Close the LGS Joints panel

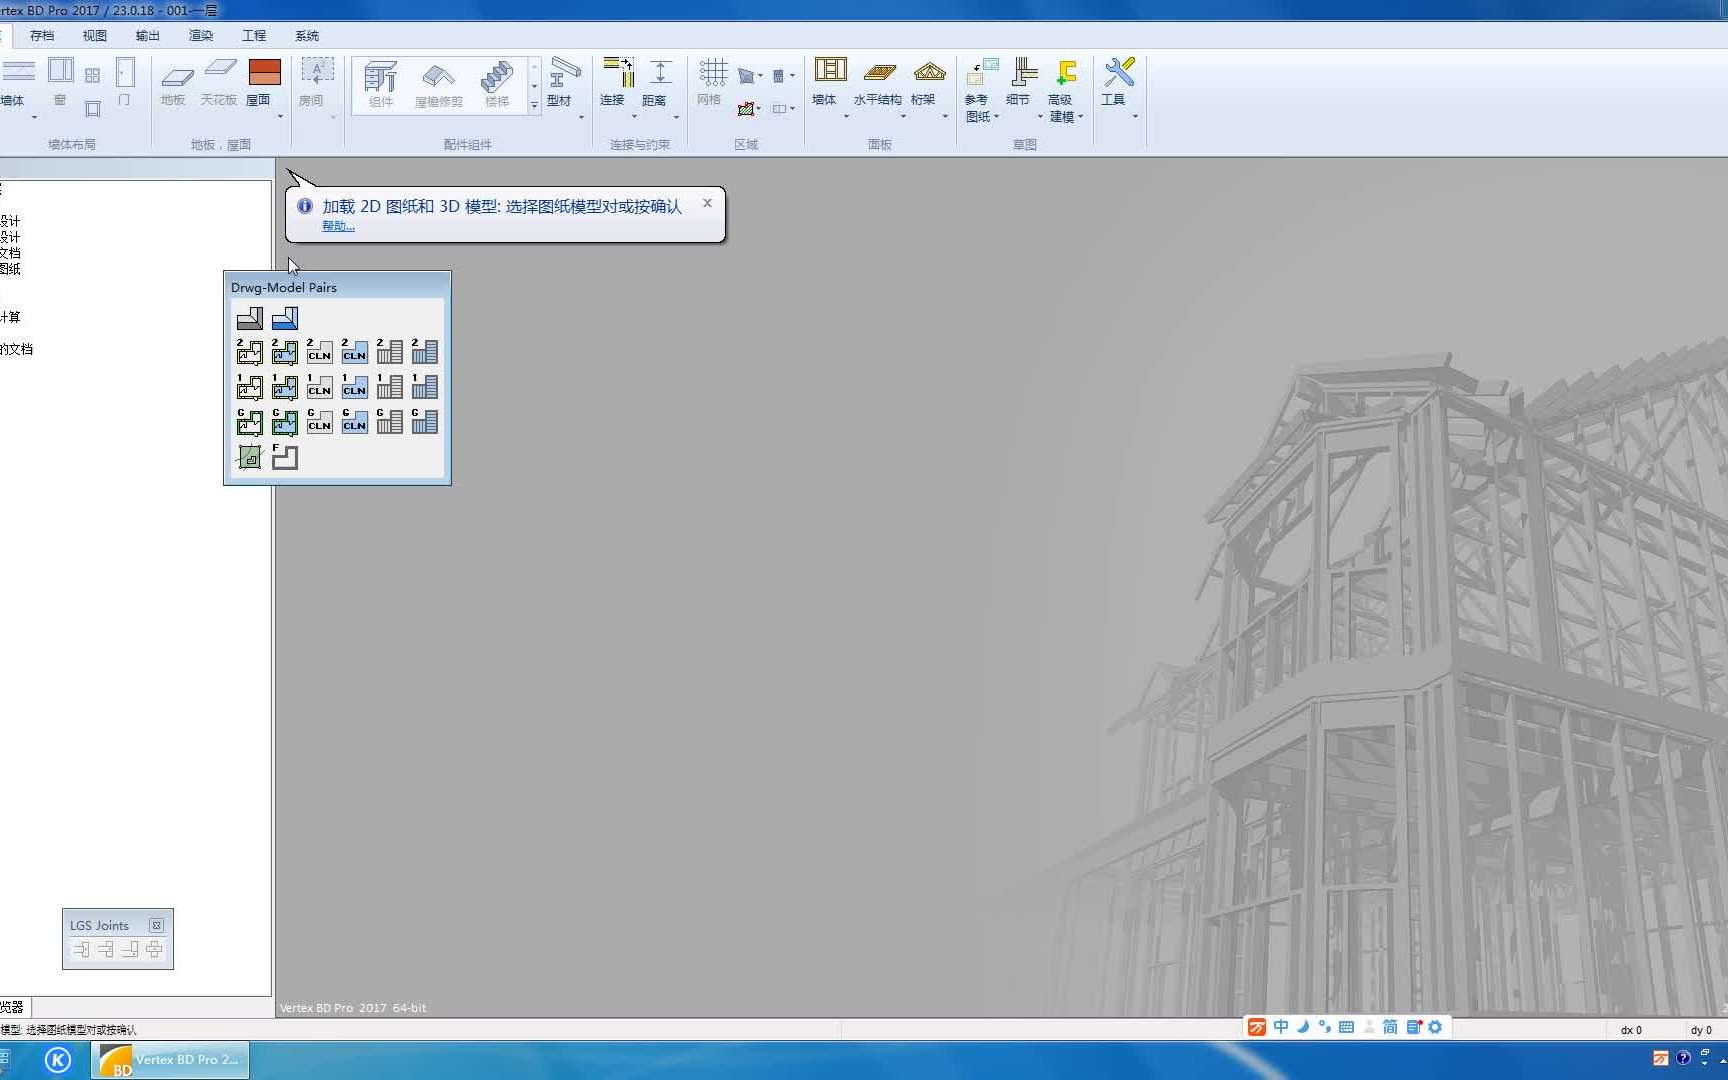click(156, 925)
